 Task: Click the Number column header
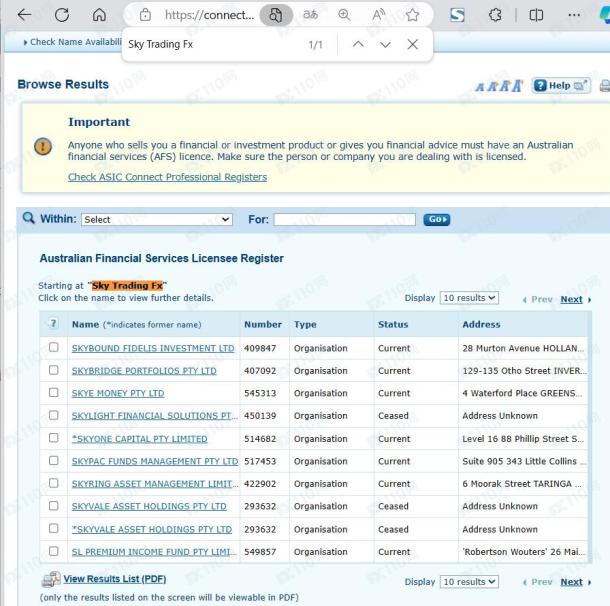pos(263,324)
